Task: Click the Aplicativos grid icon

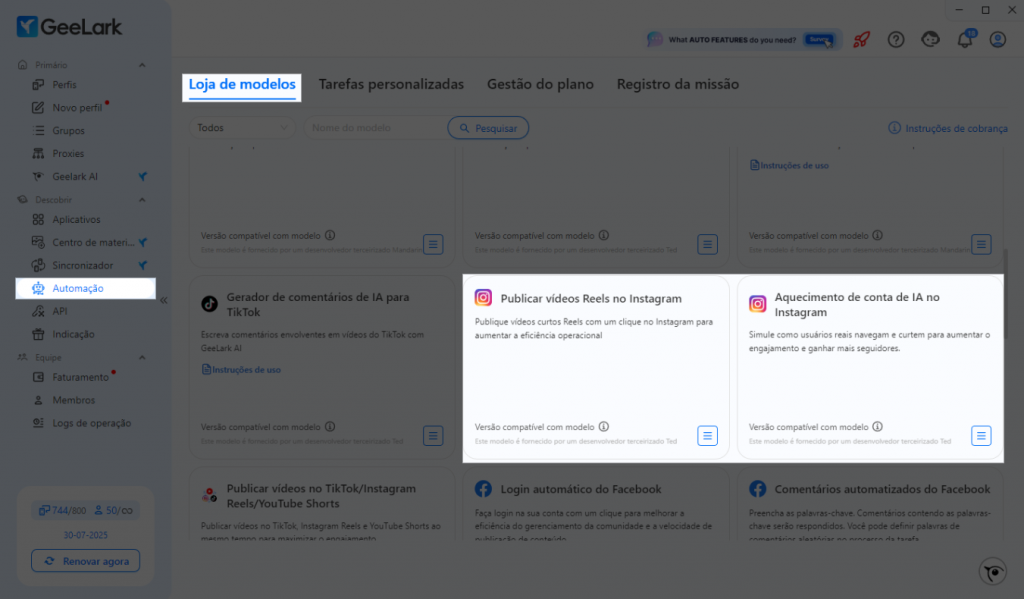Action: [39, 219]
